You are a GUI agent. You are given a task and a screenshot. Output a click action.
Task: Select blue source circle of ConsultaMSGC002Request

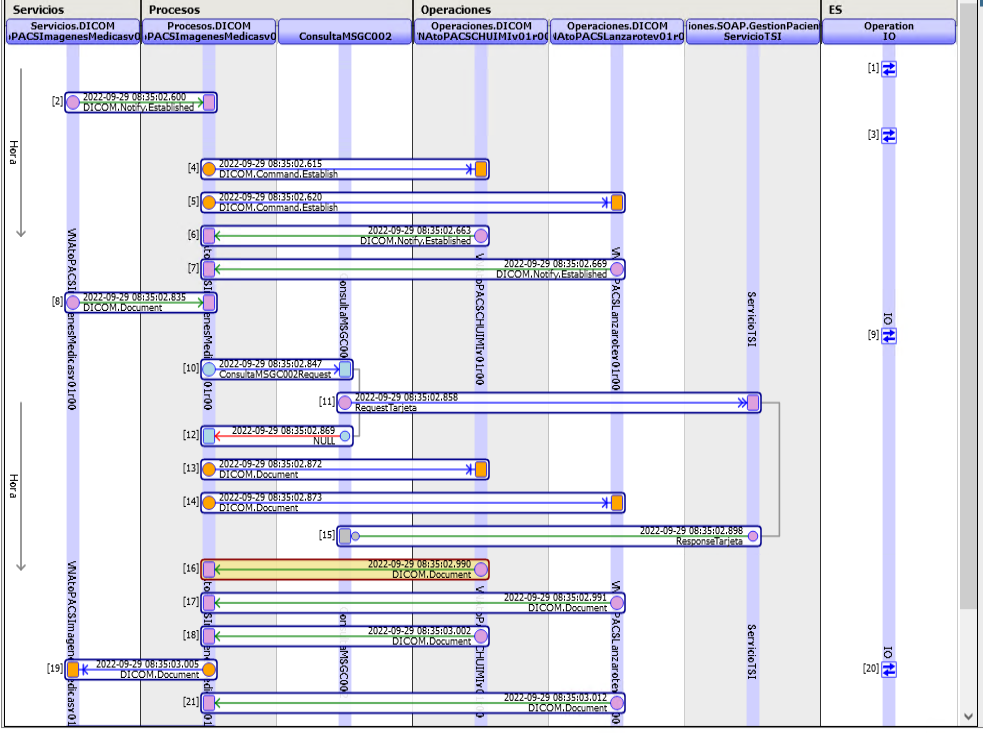click(x=209, y=369)
